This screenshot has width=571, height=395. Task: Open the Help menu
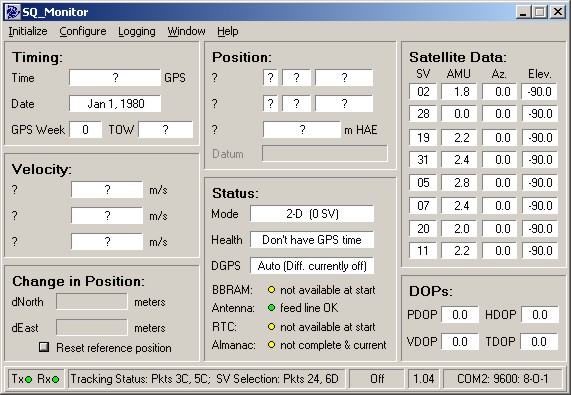pyautogui.click(x=228, y=31)
